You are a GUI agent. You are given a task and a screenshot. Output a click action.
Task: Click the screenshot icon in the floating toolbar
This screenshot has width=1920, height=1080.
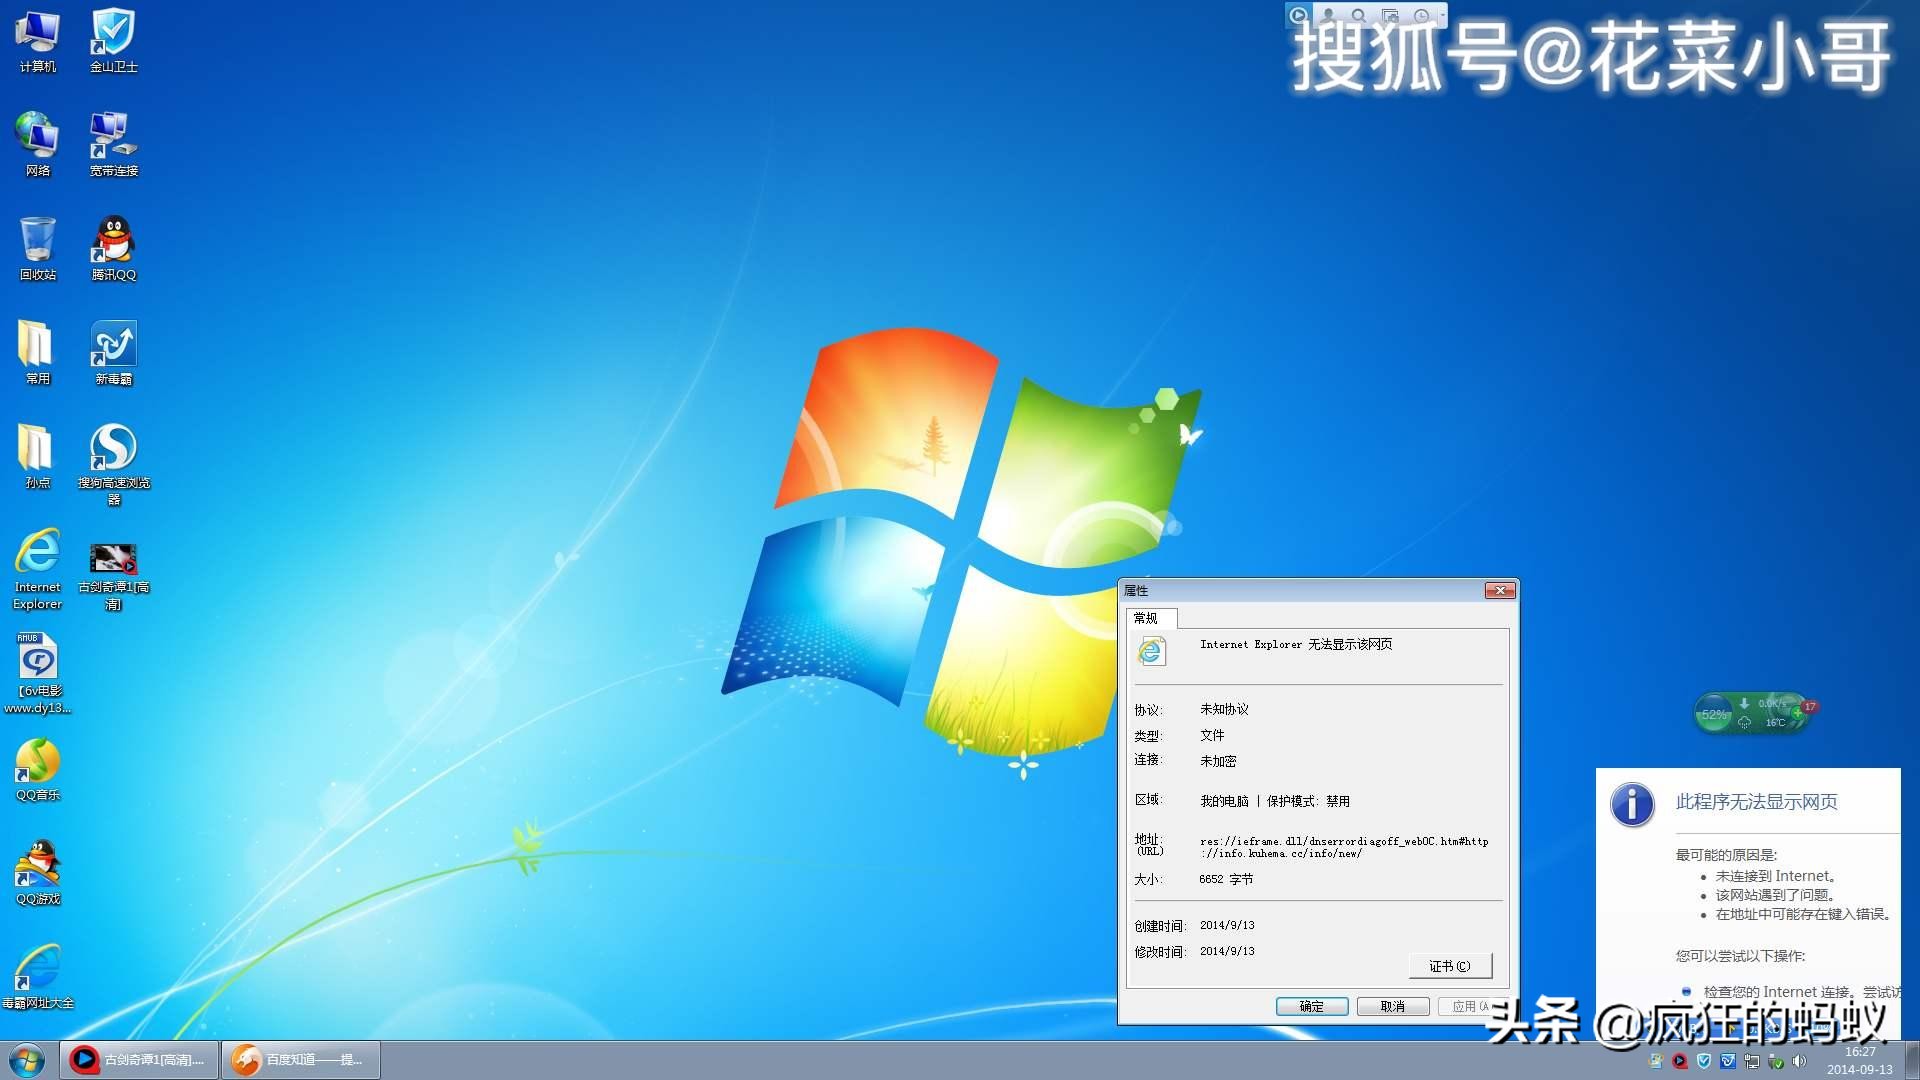coord(1389,15)
